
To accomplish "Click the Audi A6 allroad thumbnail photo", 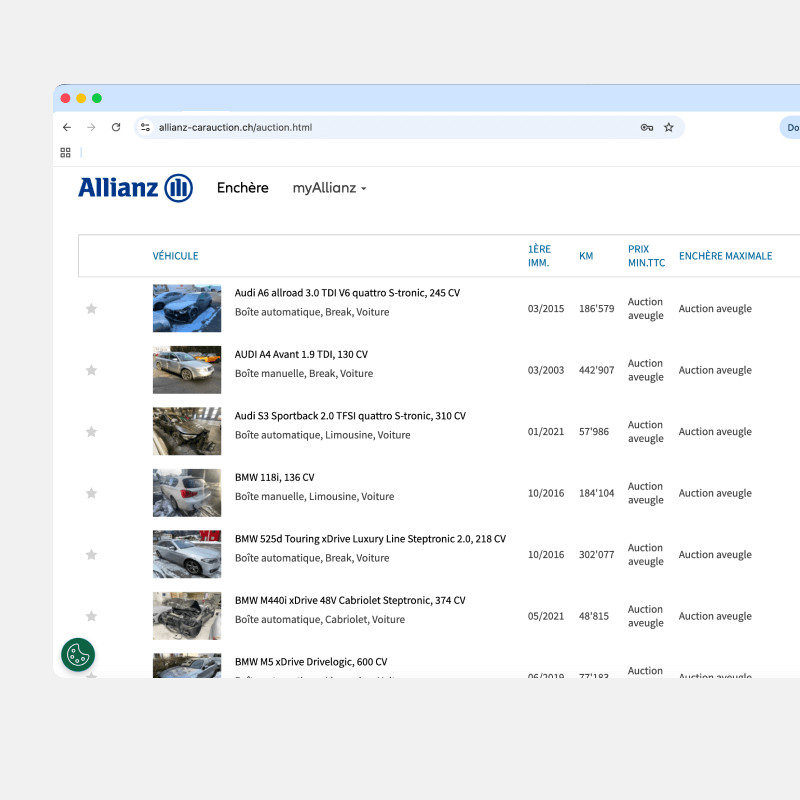I will tap(187, 308).
